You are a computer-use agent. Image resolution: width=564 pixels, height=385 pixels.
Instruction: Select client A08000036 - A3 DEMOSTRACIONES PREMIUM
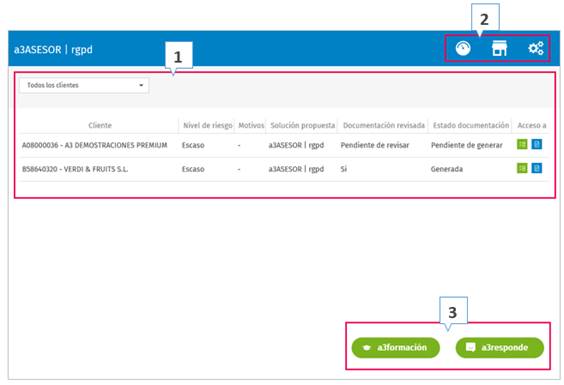click(95, 145)
